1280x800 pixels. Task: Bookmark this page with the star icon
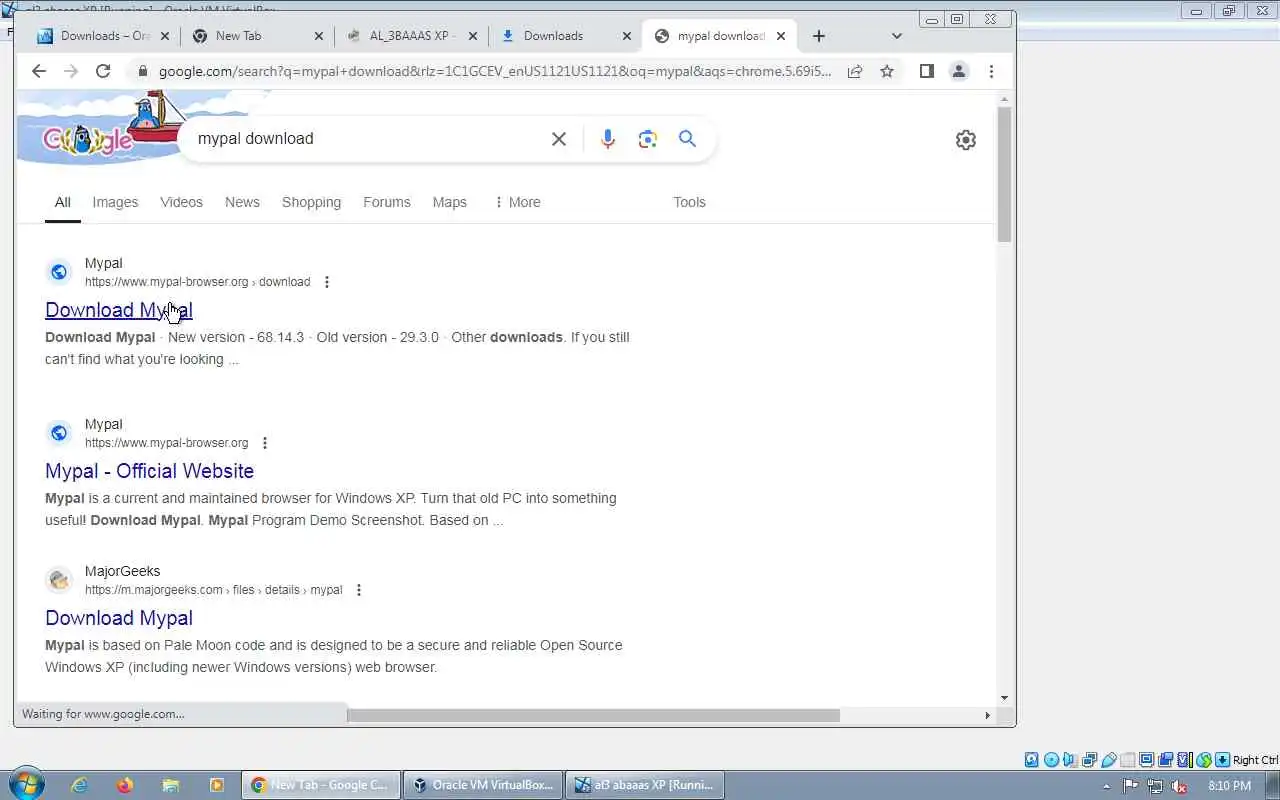[887, 71]
